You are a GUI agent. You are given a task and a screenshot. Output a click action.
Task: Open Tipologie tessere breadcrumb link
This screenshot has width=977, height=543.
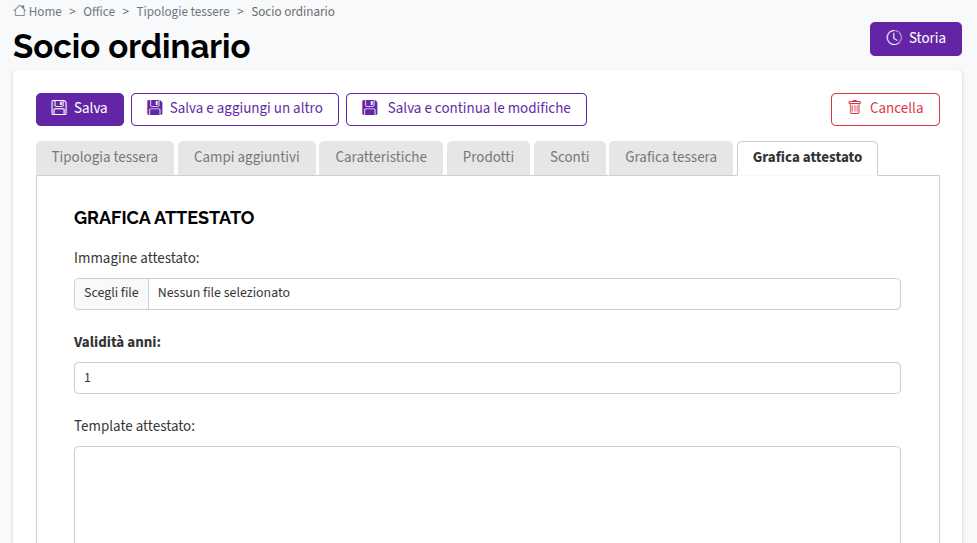183,11
